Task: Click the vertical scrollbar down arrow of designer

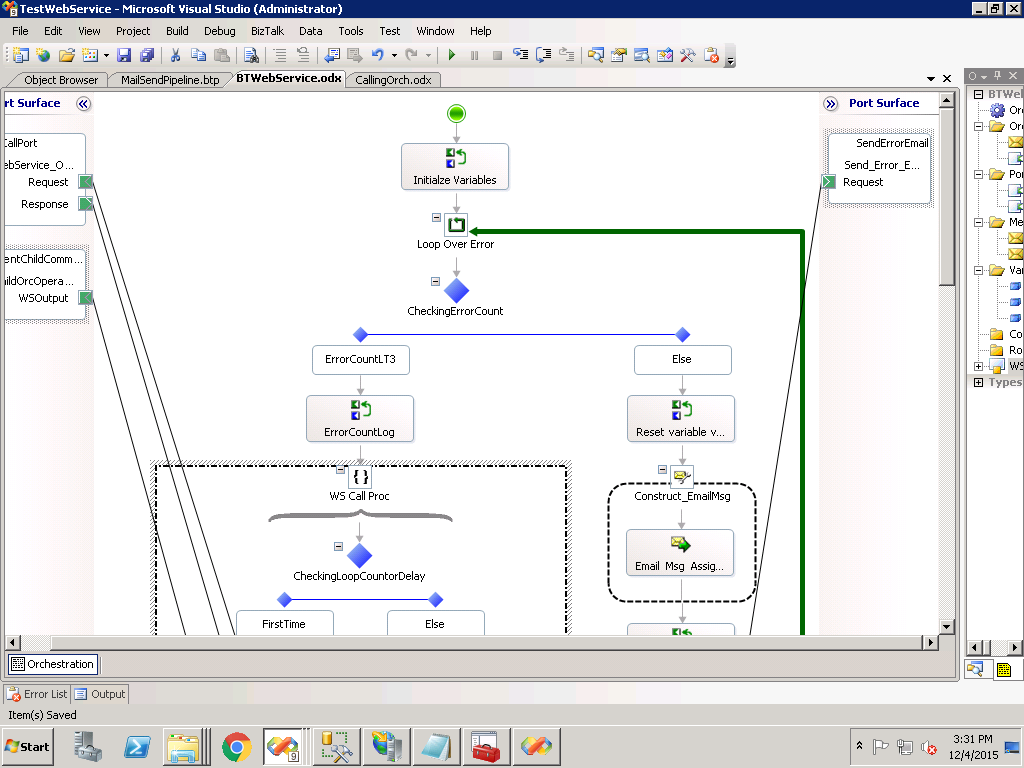Action: point(946,626)
